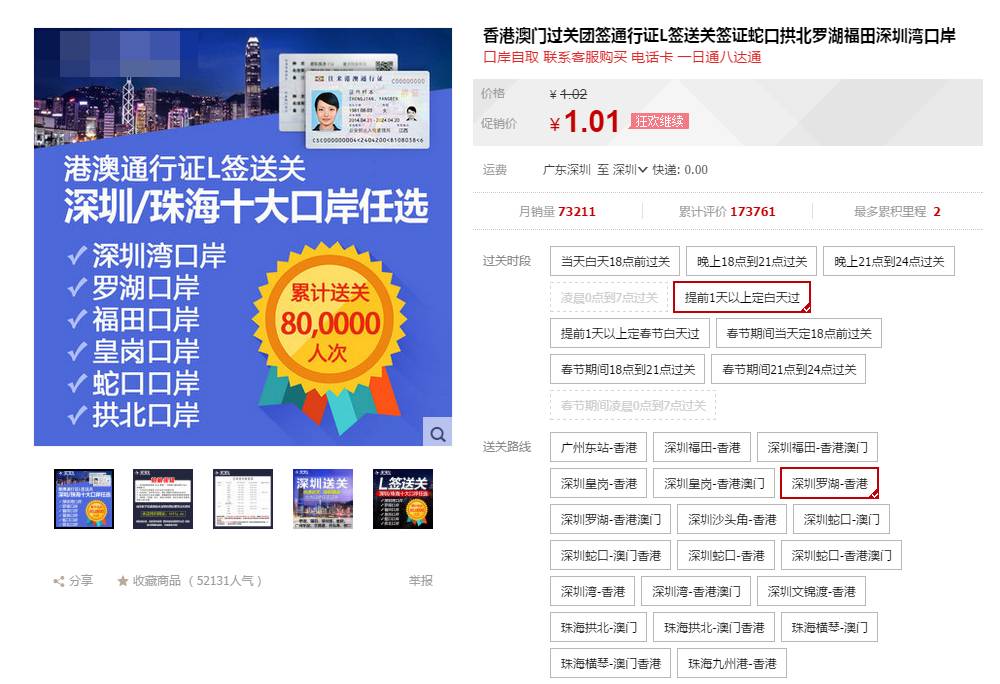Image resolution: width=1000 pixels, height=684 pixels.
Task: Open the first blue product thumbnail
Action: pos(84,499)
